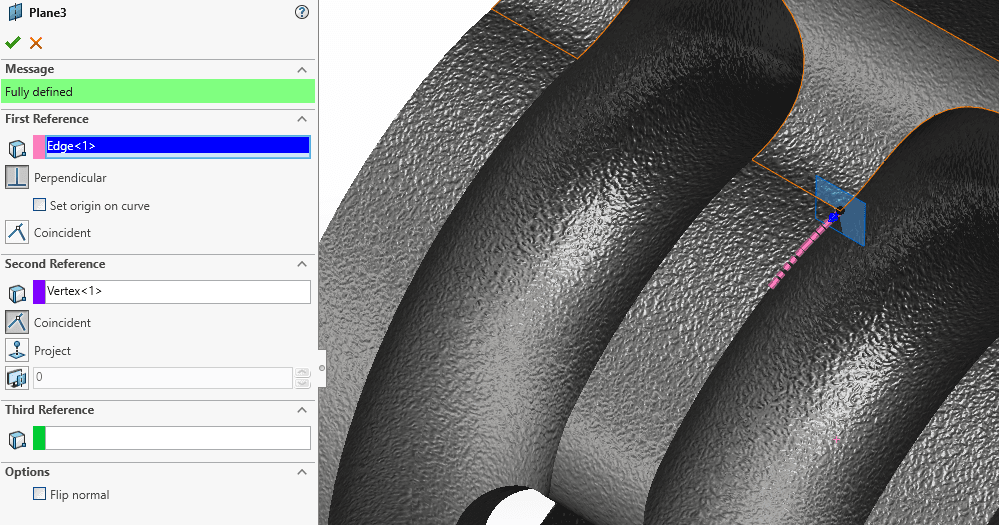Select the Perpendicular constraint icon

[x=17, y=177]
